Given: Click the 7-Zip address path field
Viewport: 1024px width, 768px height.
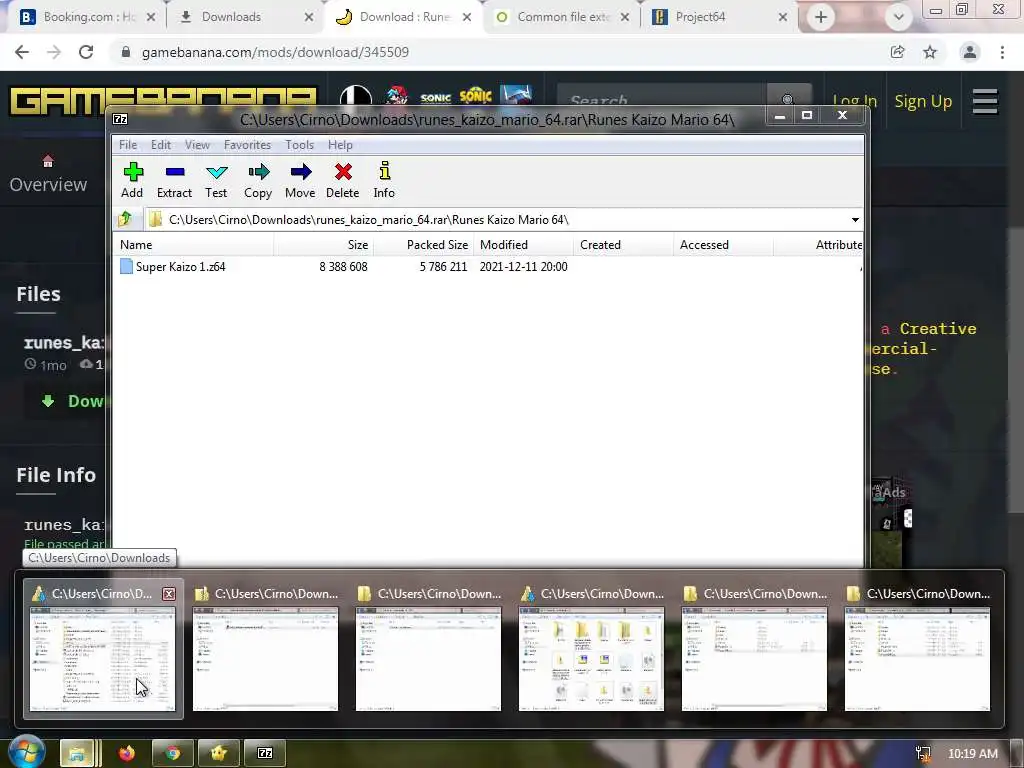Looking at the screenshot, I should tap(496, 220).
